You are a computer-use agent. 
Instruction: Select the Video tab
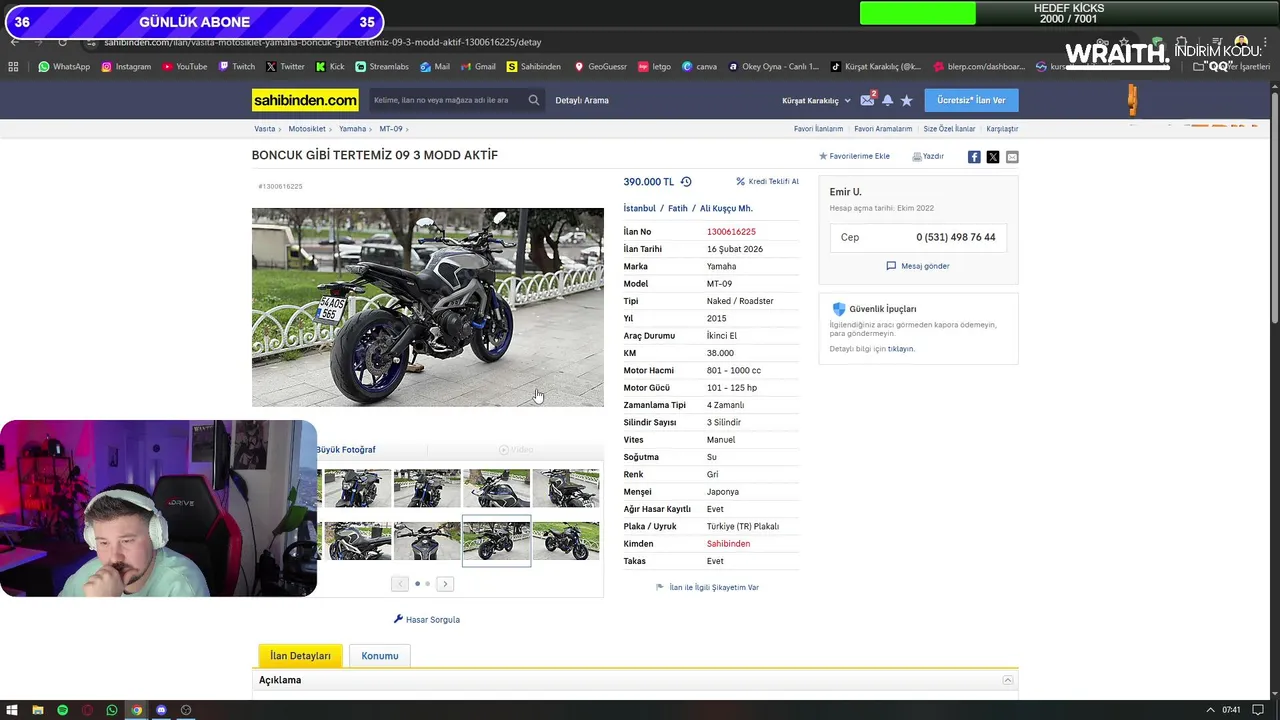[516, 450]
